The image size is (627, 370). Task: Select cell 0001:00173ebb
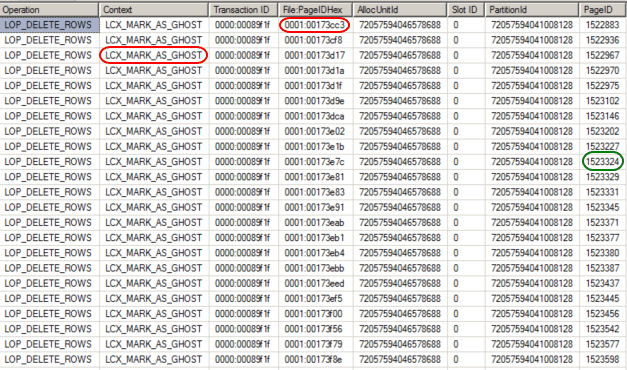coord(315,268)
